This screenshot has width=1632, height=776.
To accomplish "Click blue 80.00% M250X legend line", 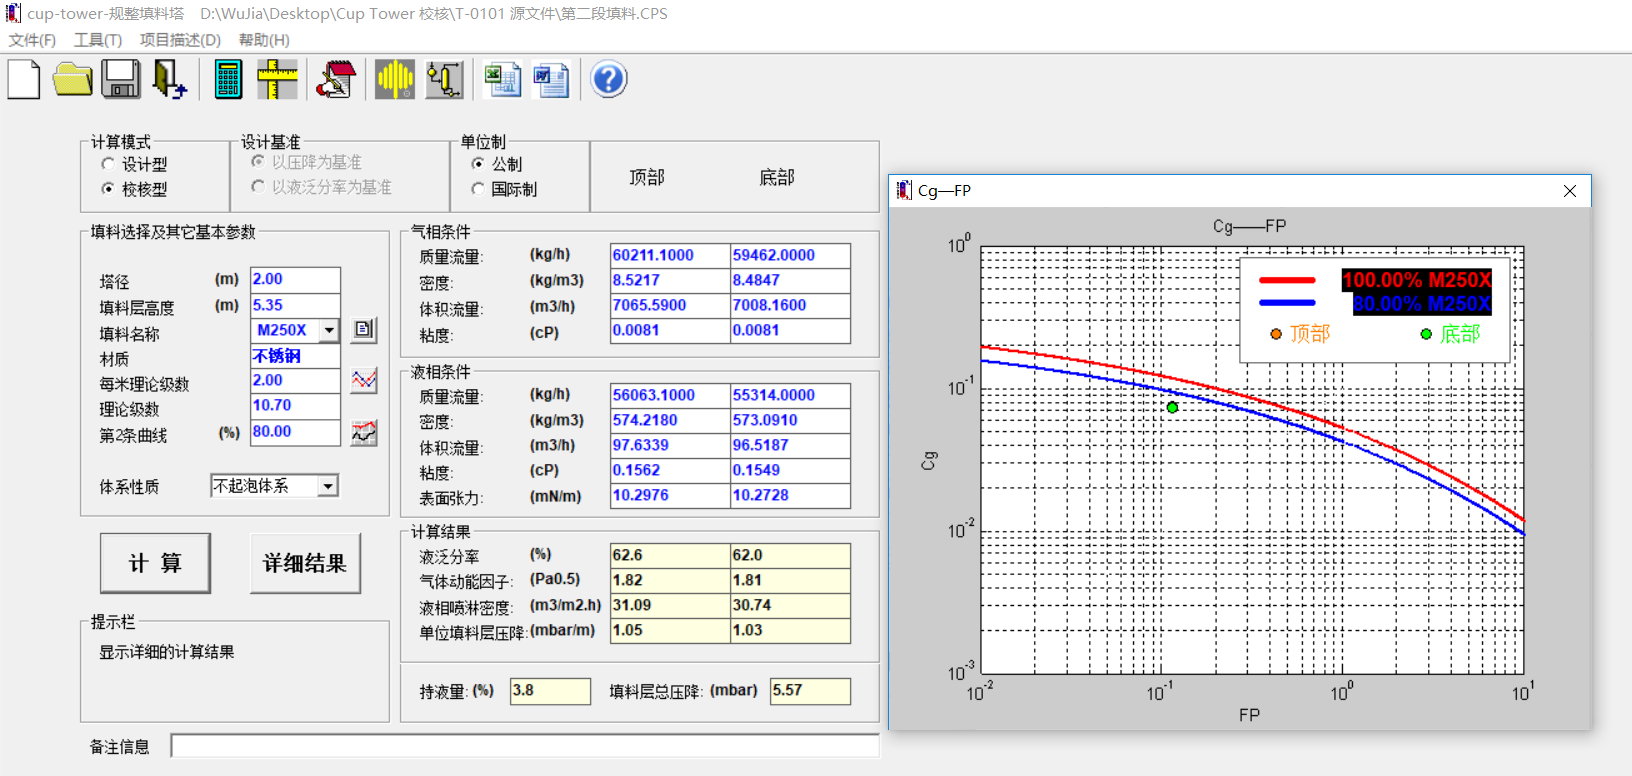I will click(x=1287, y=303).
